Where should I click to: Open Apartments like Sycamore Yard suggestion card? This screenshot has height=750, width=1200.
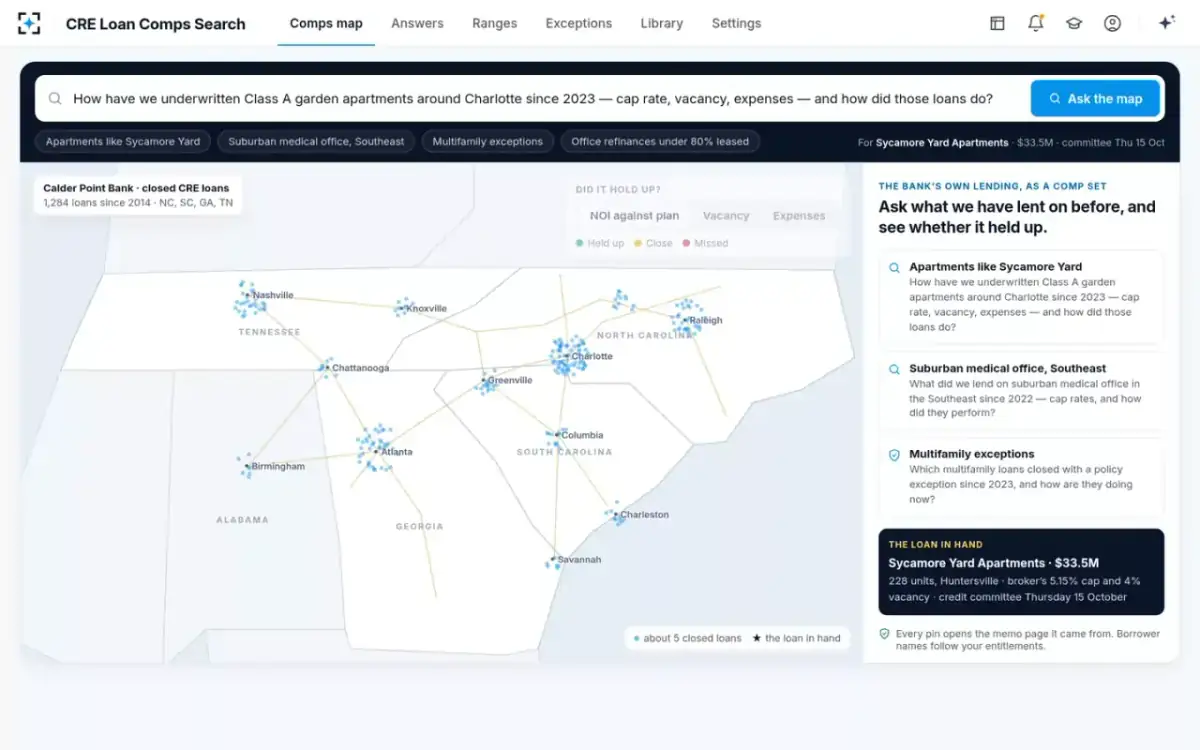point(1021,298)
